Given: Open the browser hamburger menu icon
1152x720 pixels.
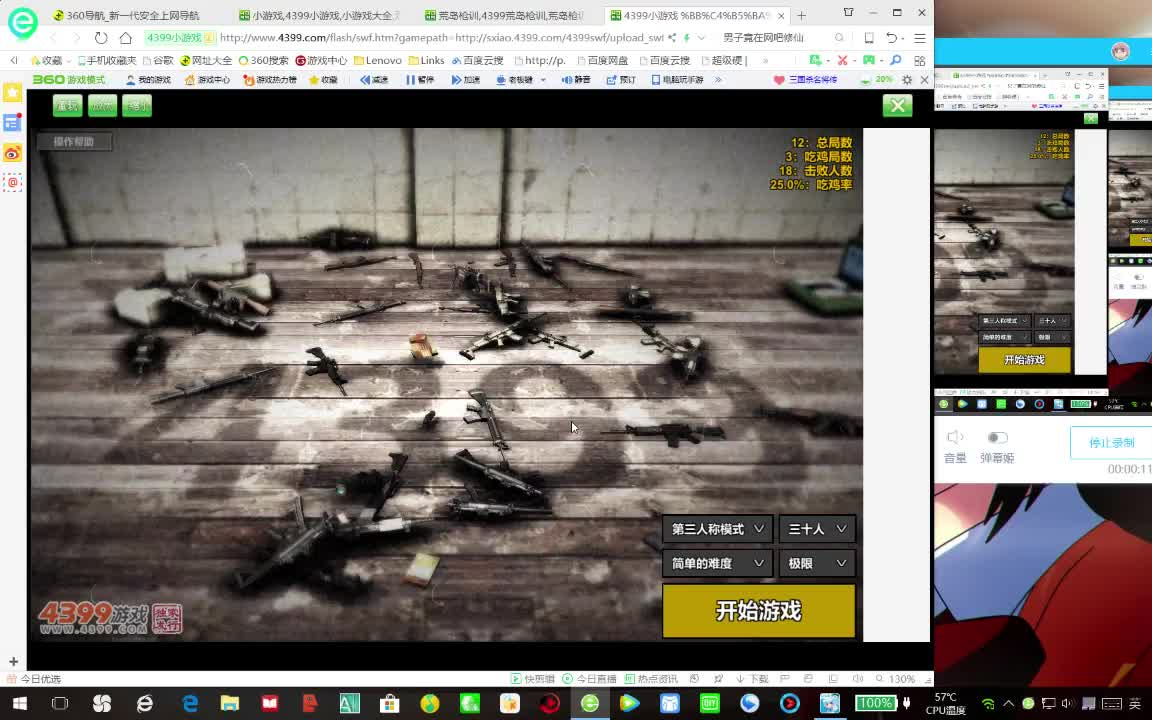Looking at the screenshot, I should [x=919, y=37].
